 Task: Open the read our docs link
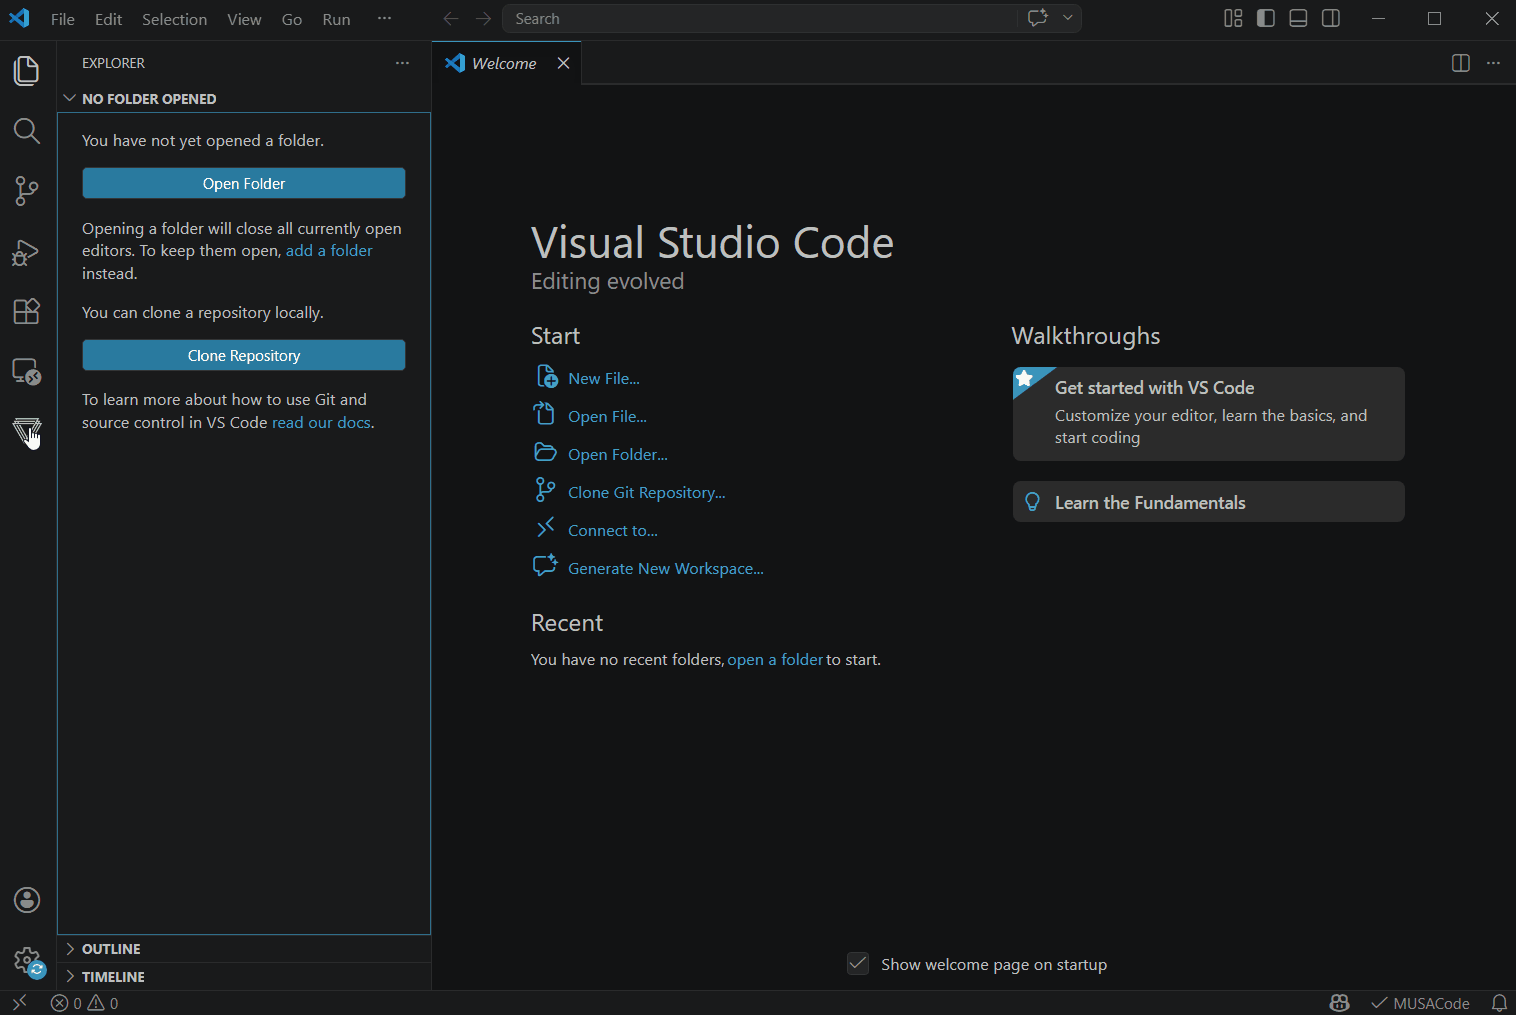point(321,423)
